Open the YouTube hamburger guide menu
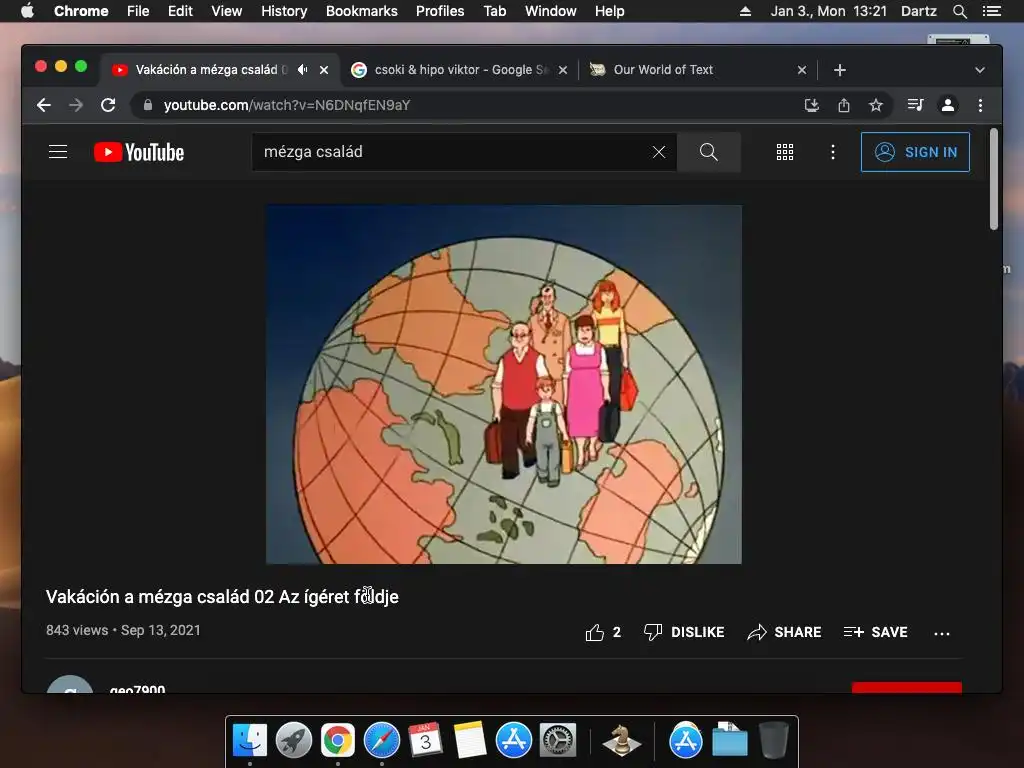Viewport: 1024px width, 768px height. [58, 152]
